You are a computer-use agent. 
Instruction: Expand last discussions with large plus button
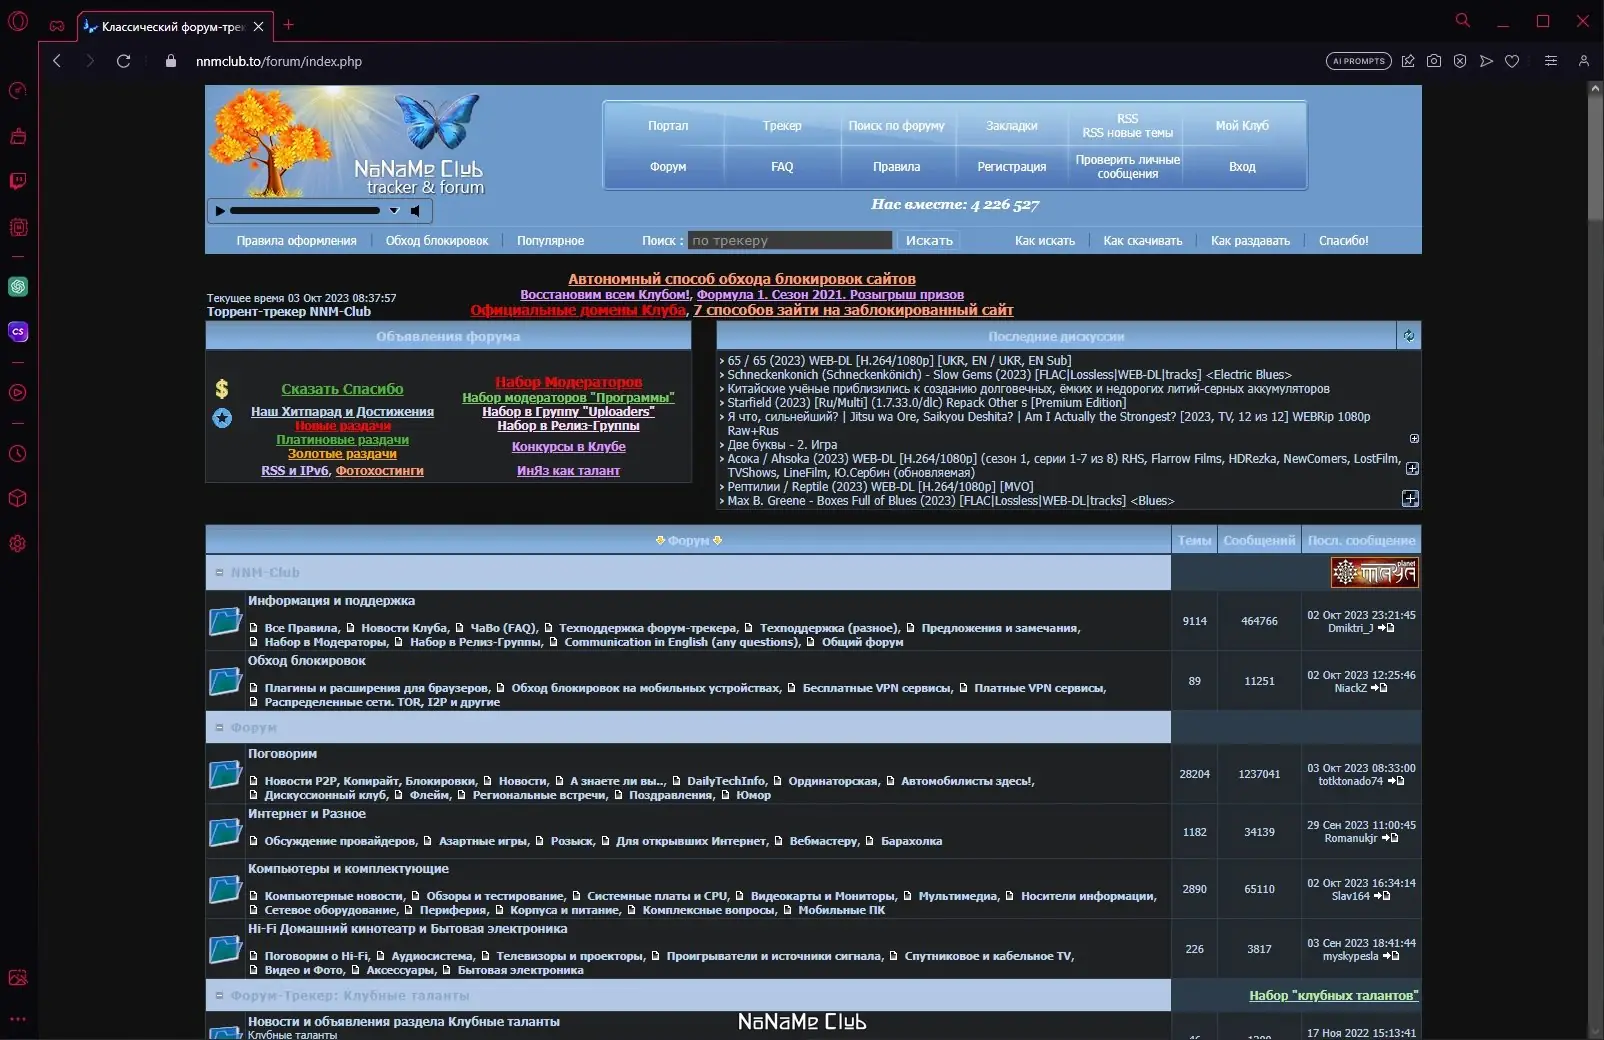[x=1410, y=498]
